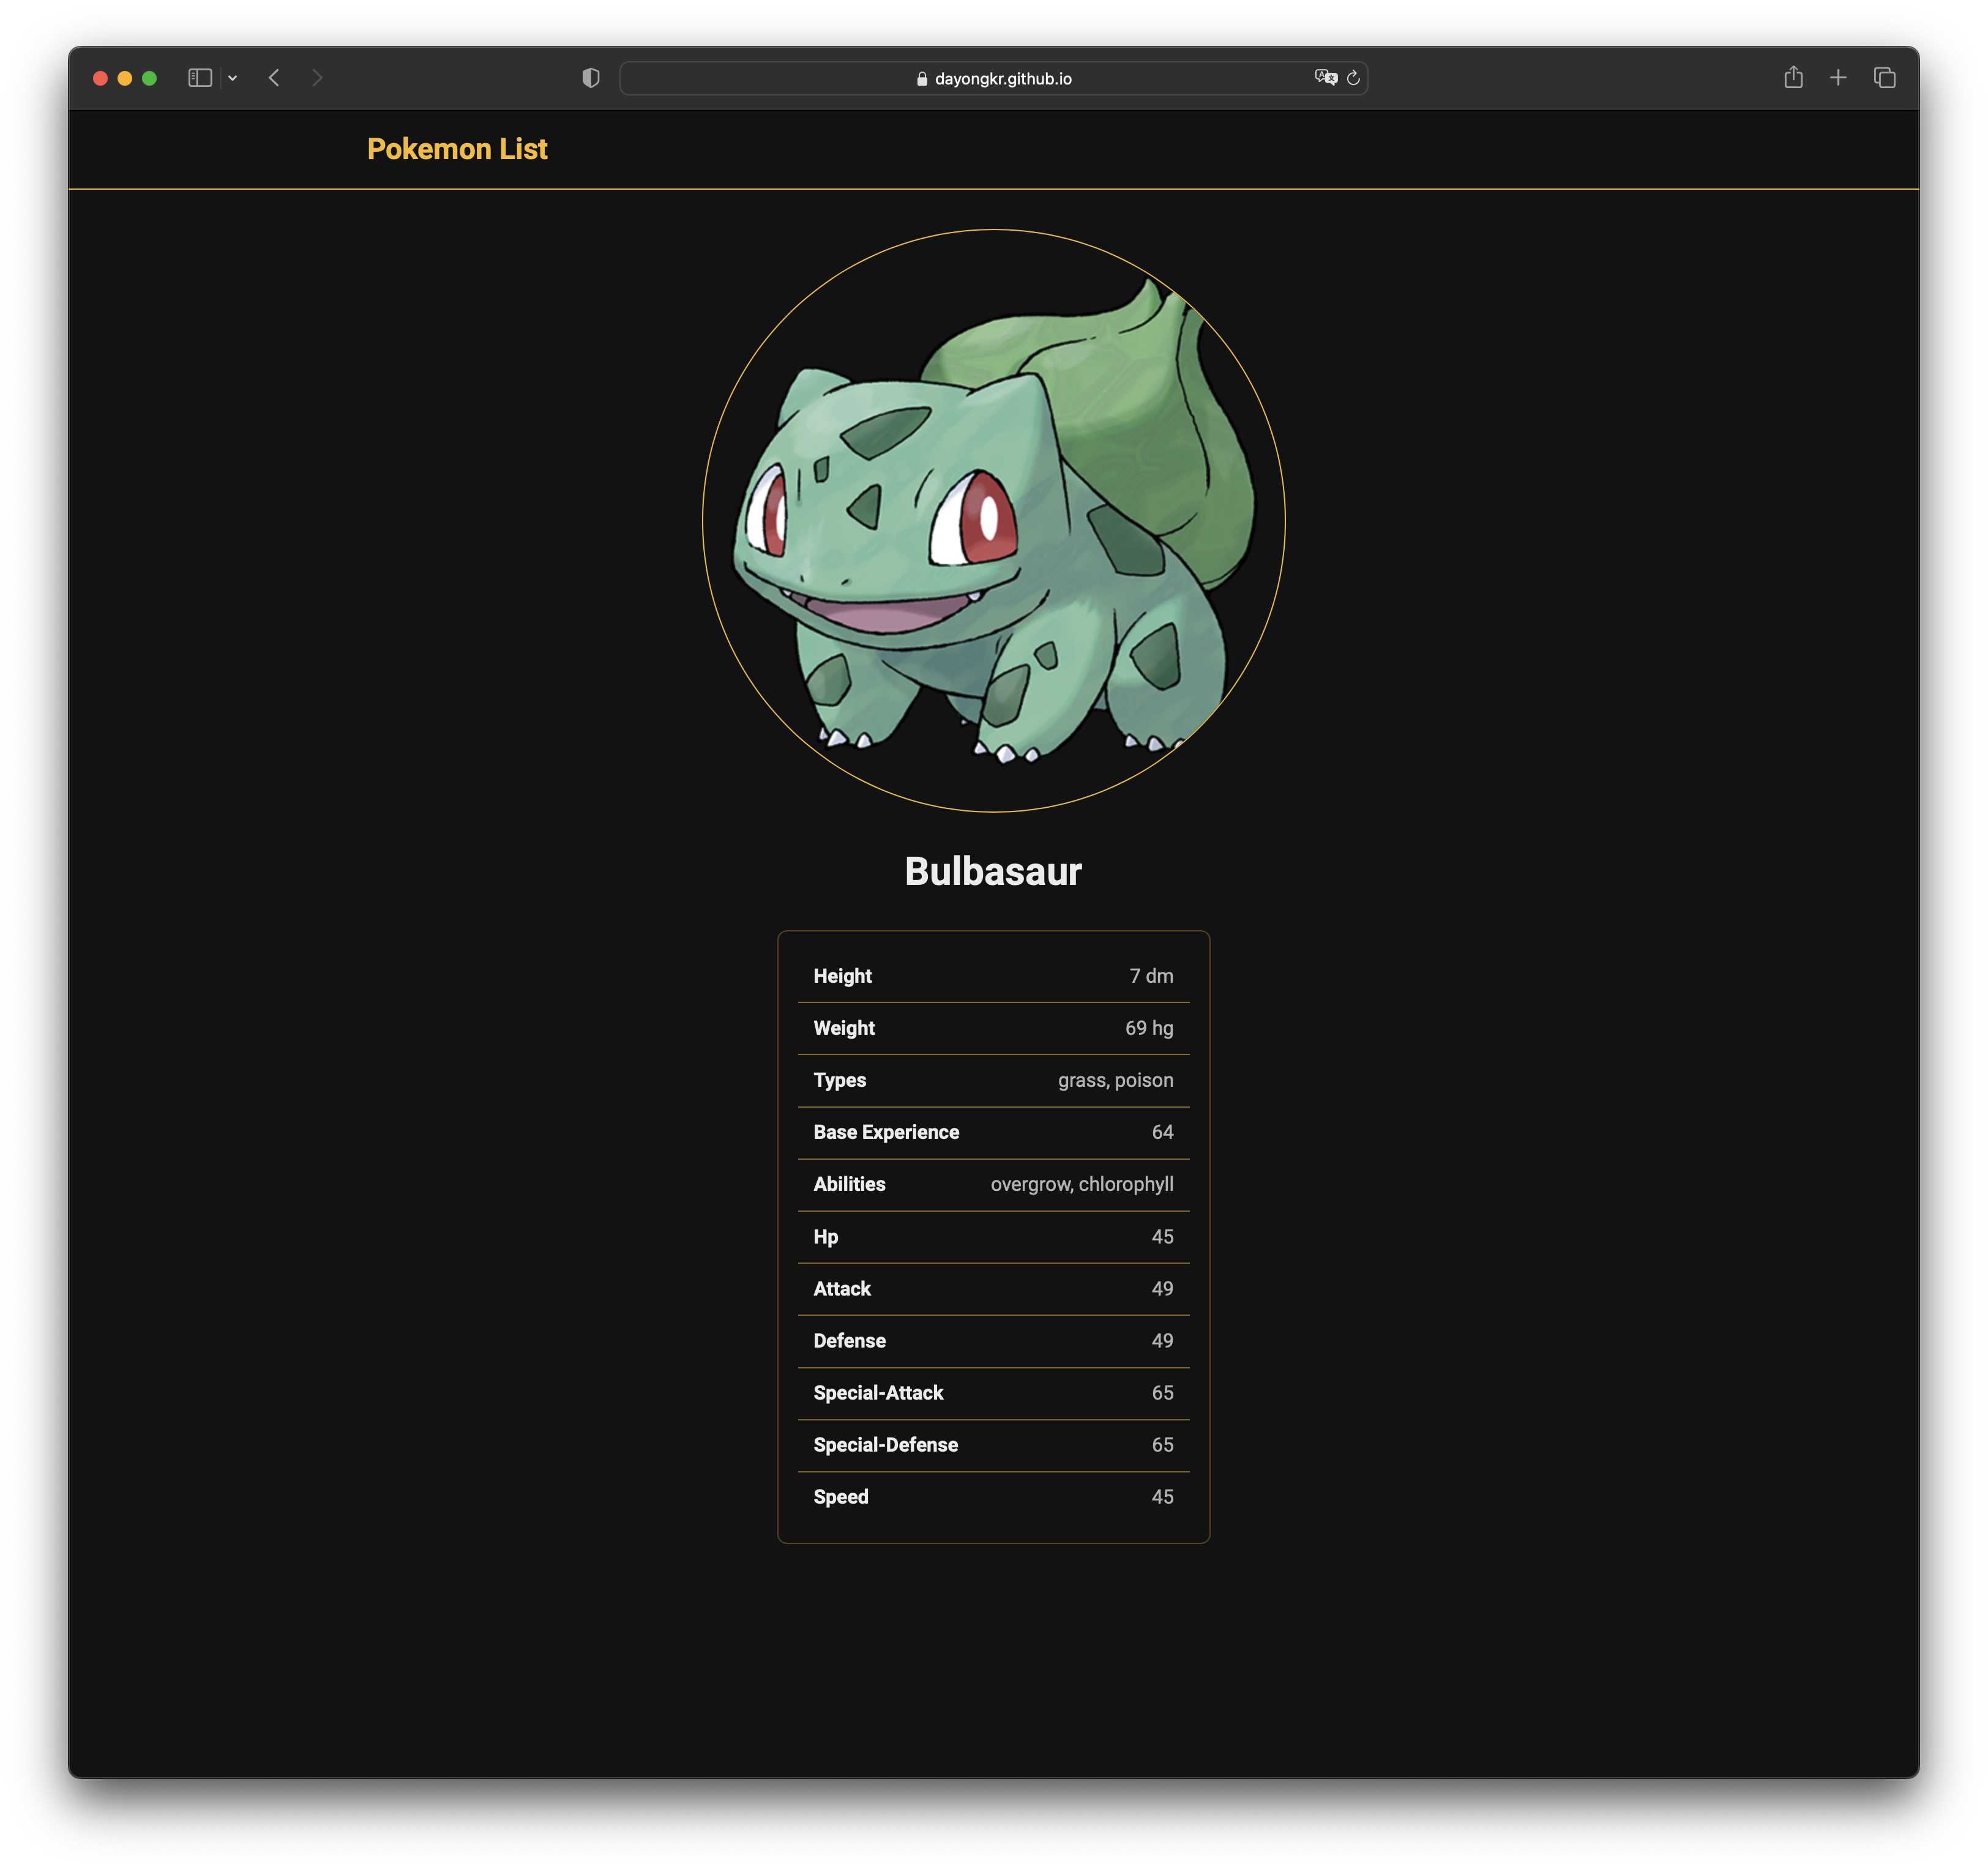This screenshot has height=1869, width=1988.
Task: Select the Base Experience label
Action: pos(886,1132)
